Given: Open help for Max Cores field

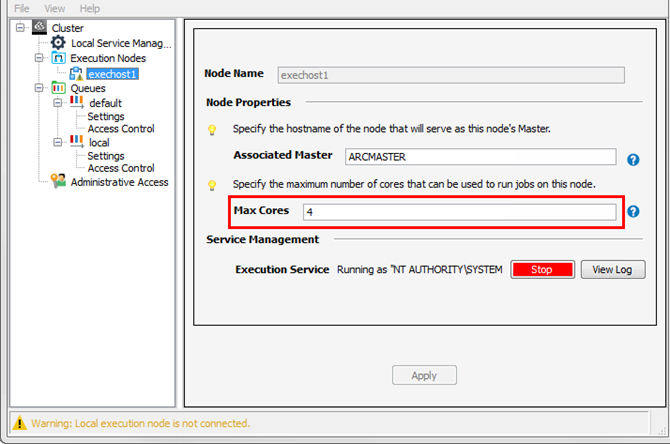Looking at the screenshot, I should click(633, 212).
